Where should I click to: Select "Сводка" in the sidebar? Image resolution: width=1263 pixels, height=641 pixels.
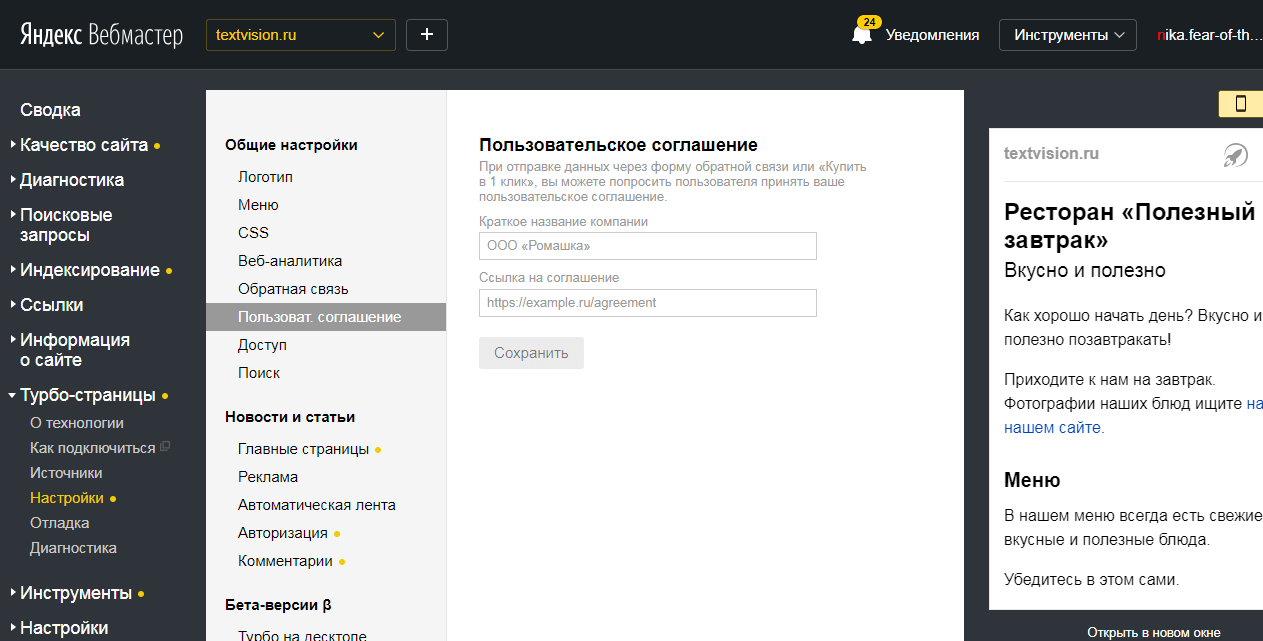[x=50, y=109]
